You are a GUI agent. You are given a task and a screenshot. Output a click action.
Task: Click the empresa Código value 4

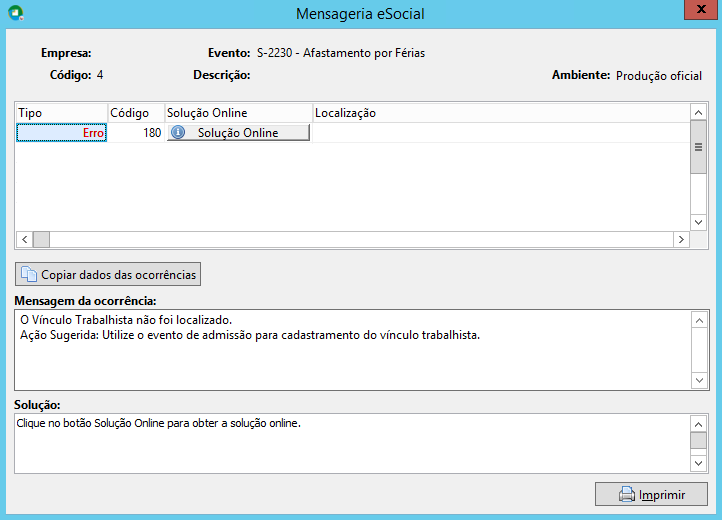pyautogui.click(x=100, y=75)
